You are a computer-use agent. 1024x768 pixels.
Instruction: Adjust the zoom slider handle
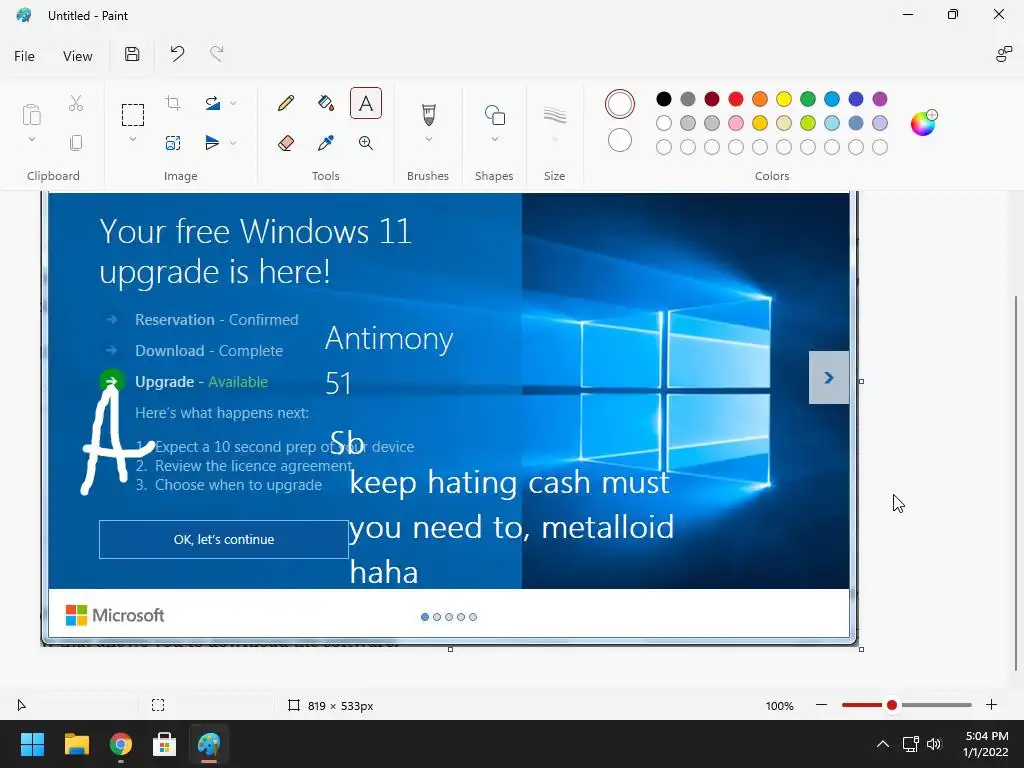pos(891,705)
